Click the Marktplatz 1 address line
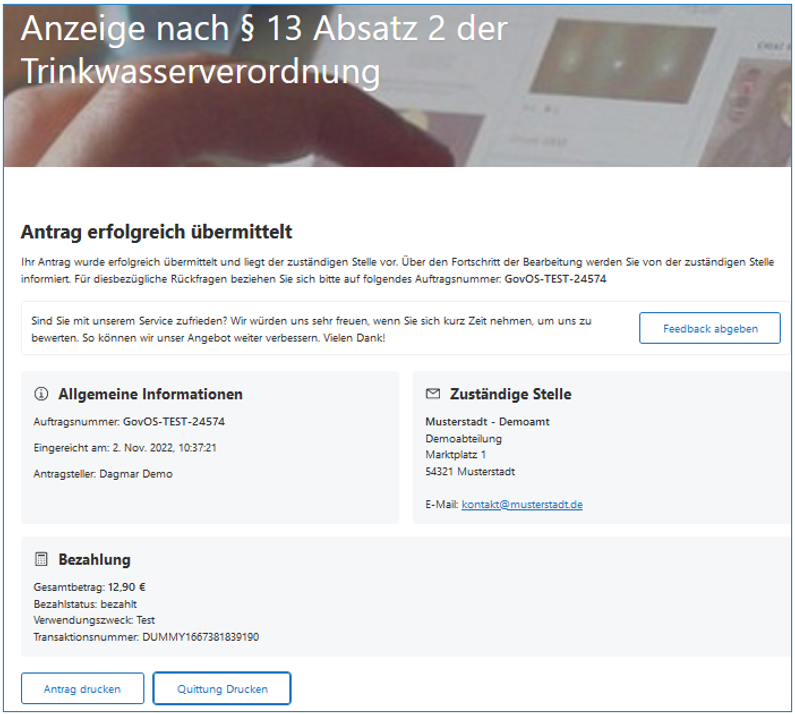The width and height of the screenshot is (795, 714). point(455,455)
